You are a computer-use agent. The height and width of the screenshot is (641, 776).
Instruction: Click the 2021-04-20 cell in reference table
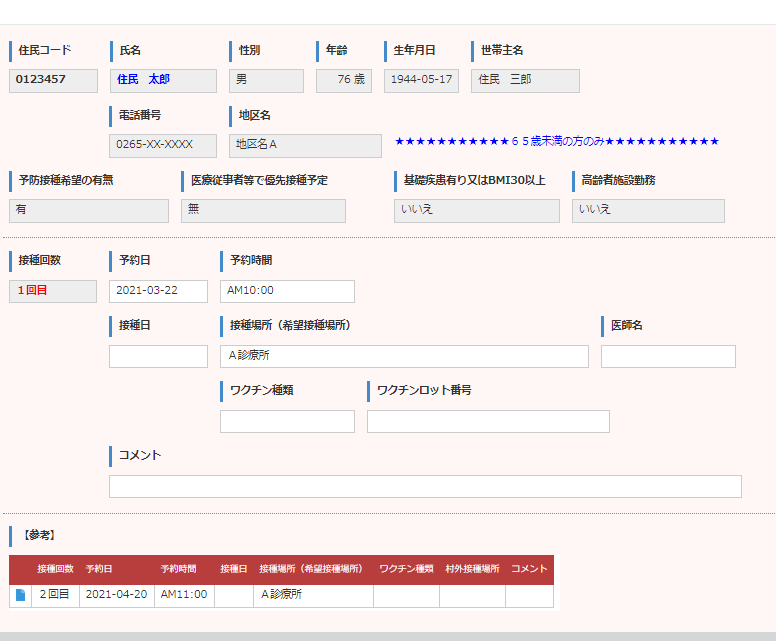117,595
